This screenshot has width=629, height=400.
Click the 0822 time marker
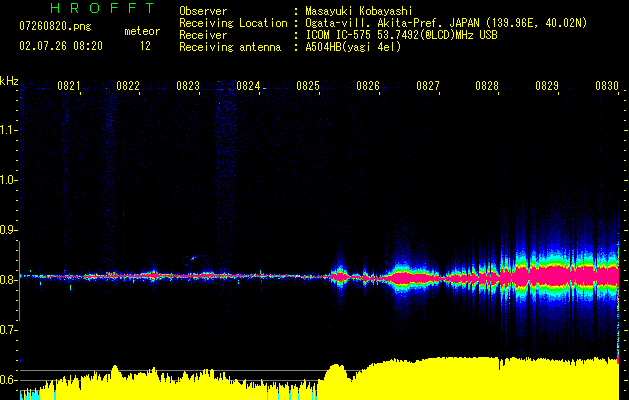[128, 86]
